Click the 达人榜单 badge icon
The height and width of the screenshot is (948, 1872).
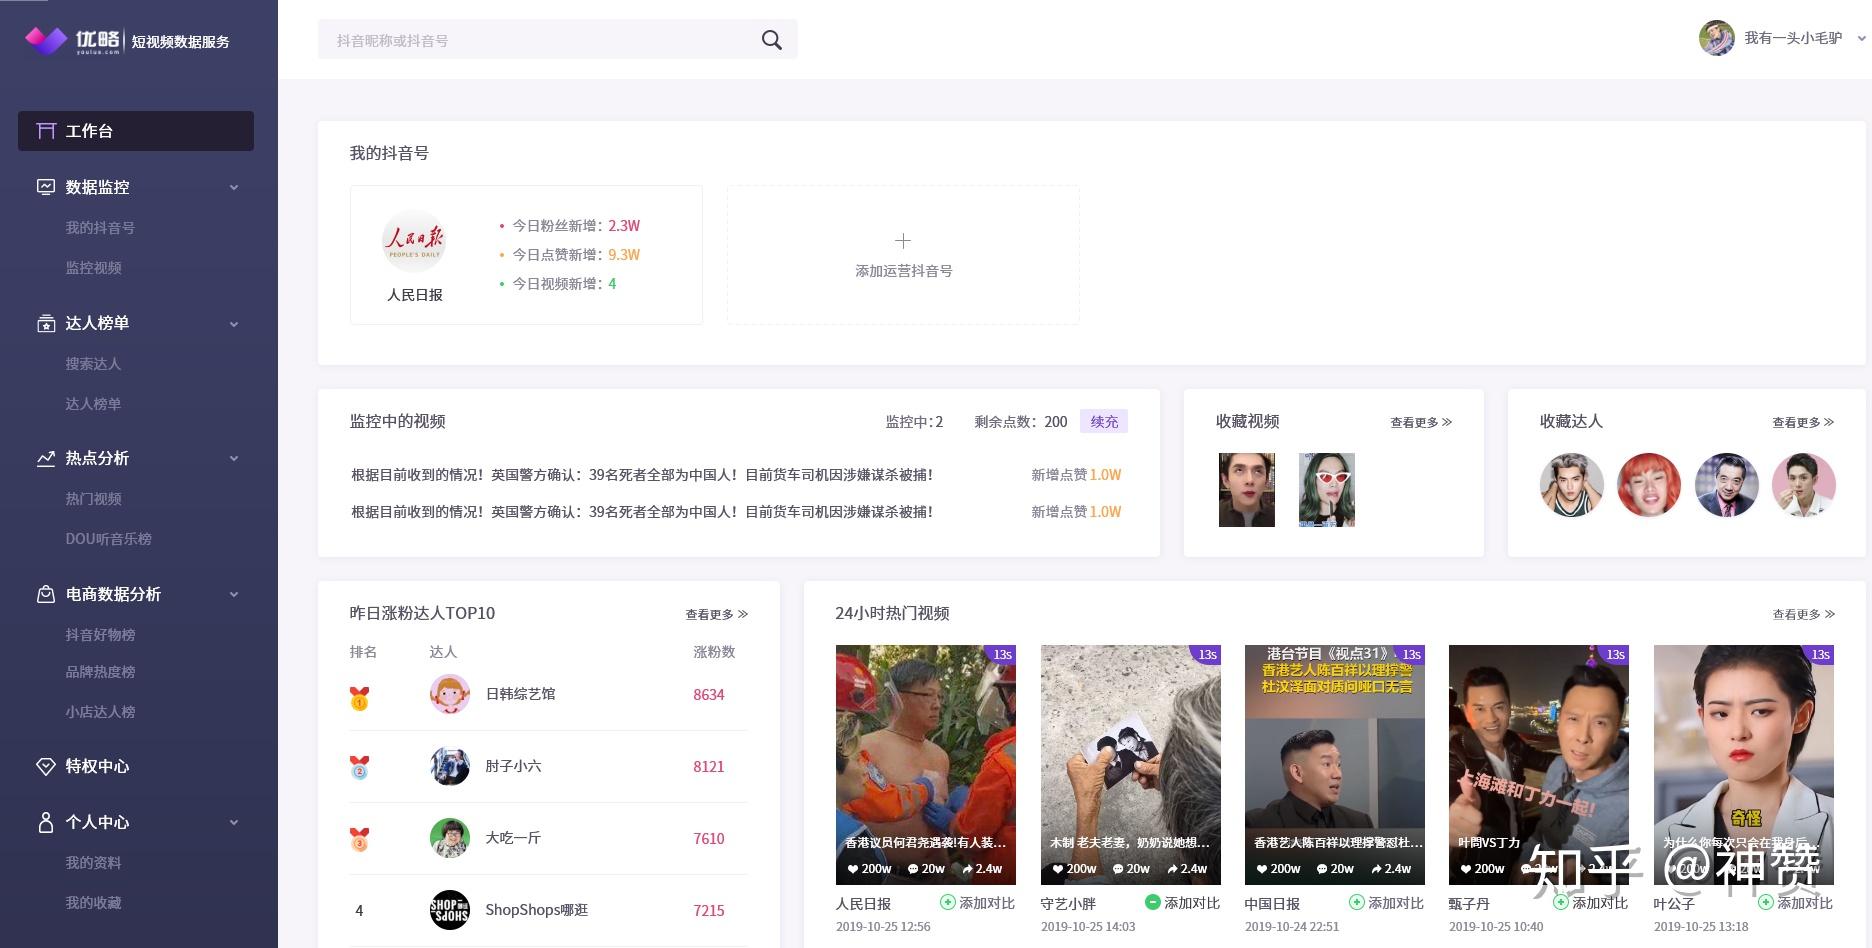[x=46, y=323]
